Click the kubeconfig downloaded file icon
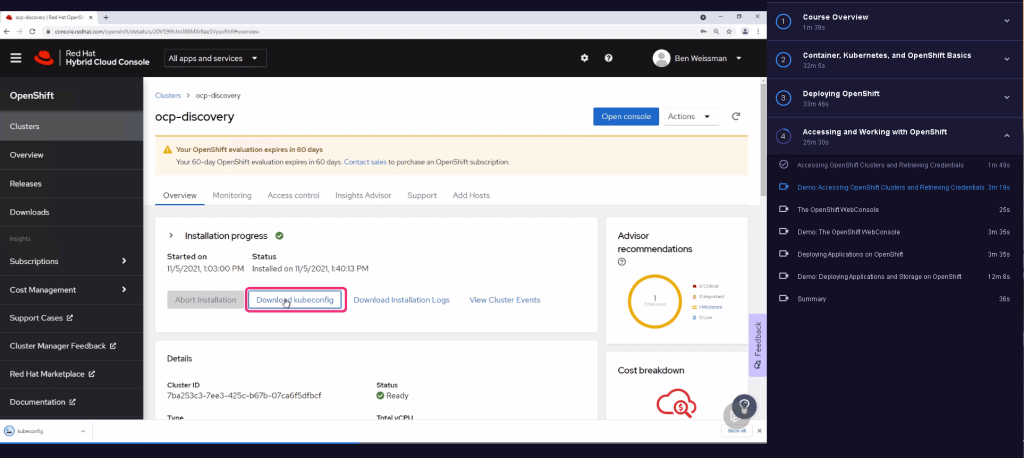The width and height of the screenshot is (1024, 458). tap(9, 431)
